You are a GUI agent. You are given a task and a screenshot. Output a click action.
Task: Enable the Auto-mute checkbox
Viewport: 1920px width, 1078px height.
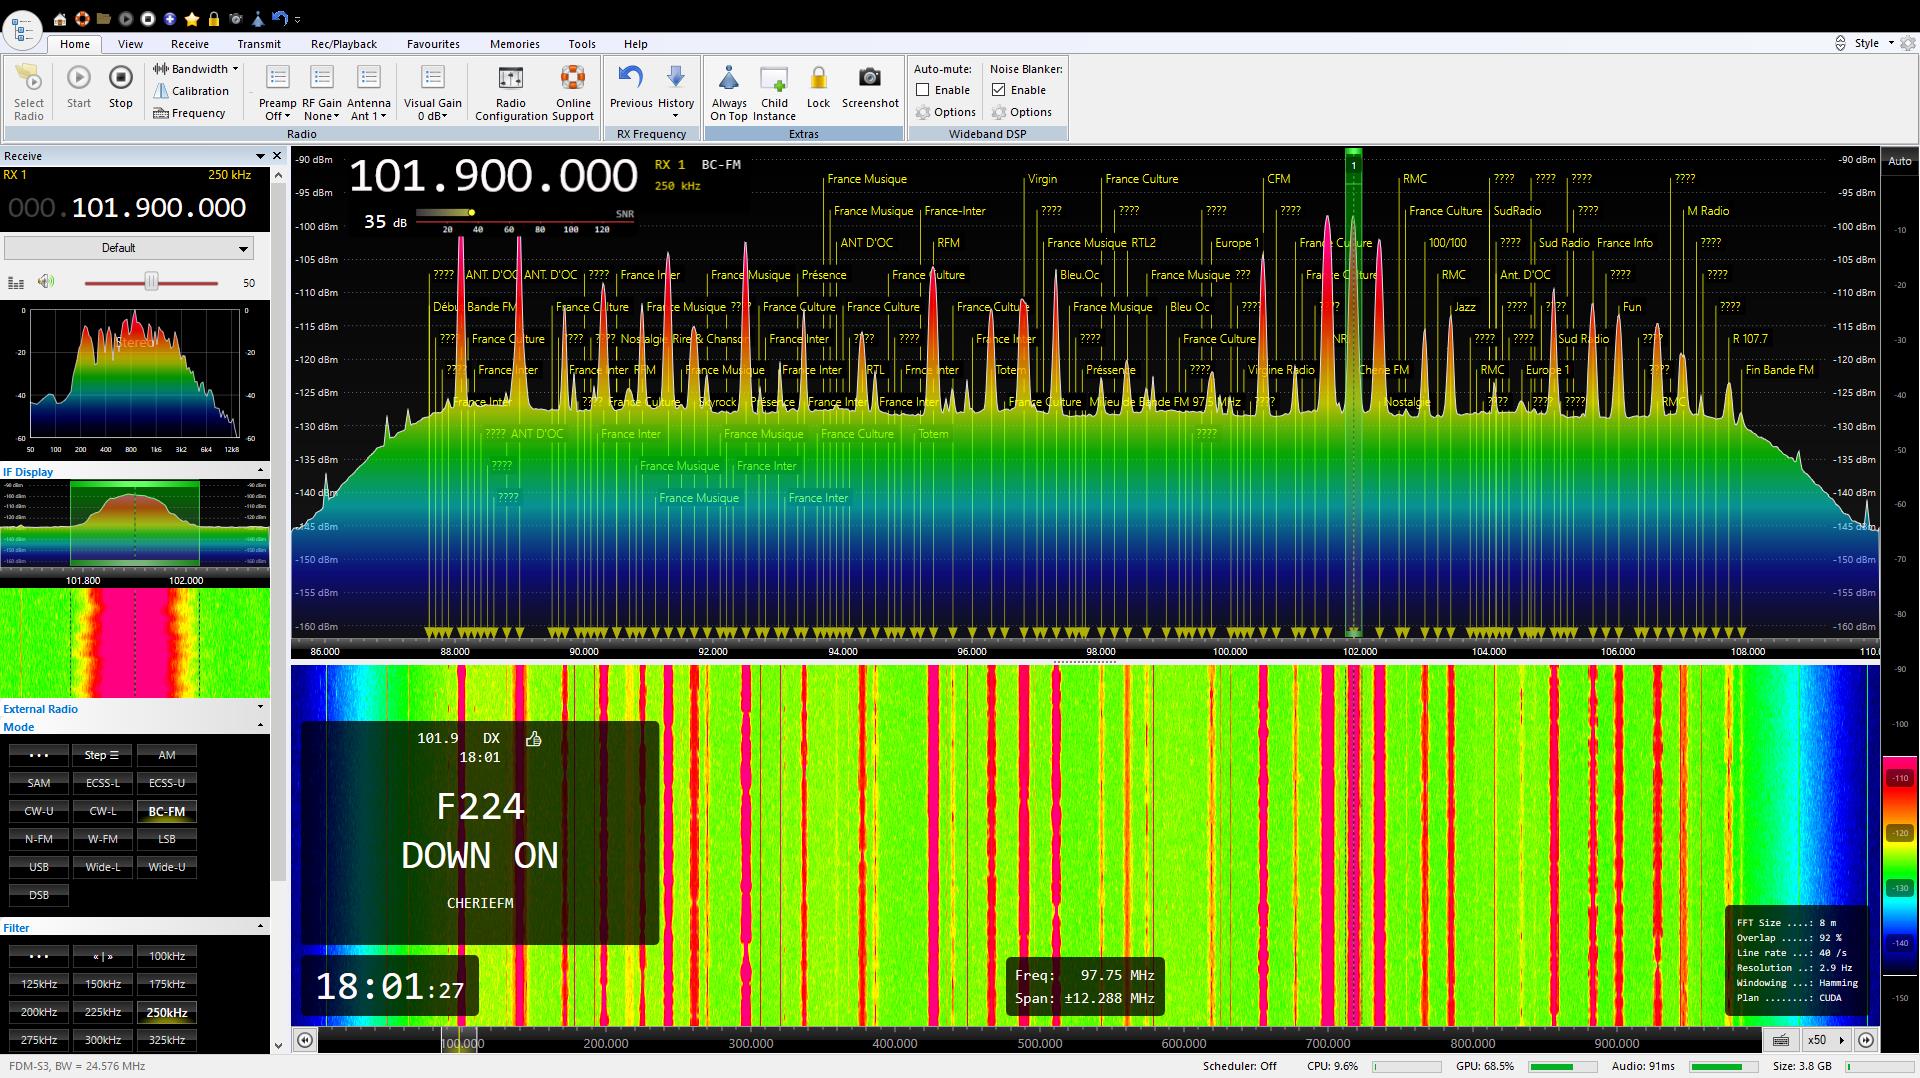[923, 90]
